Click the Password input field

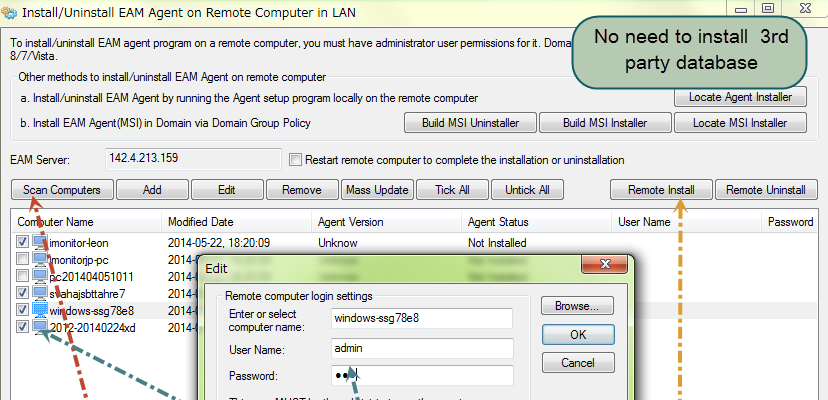pyautogui.click(x=421, y=376)
